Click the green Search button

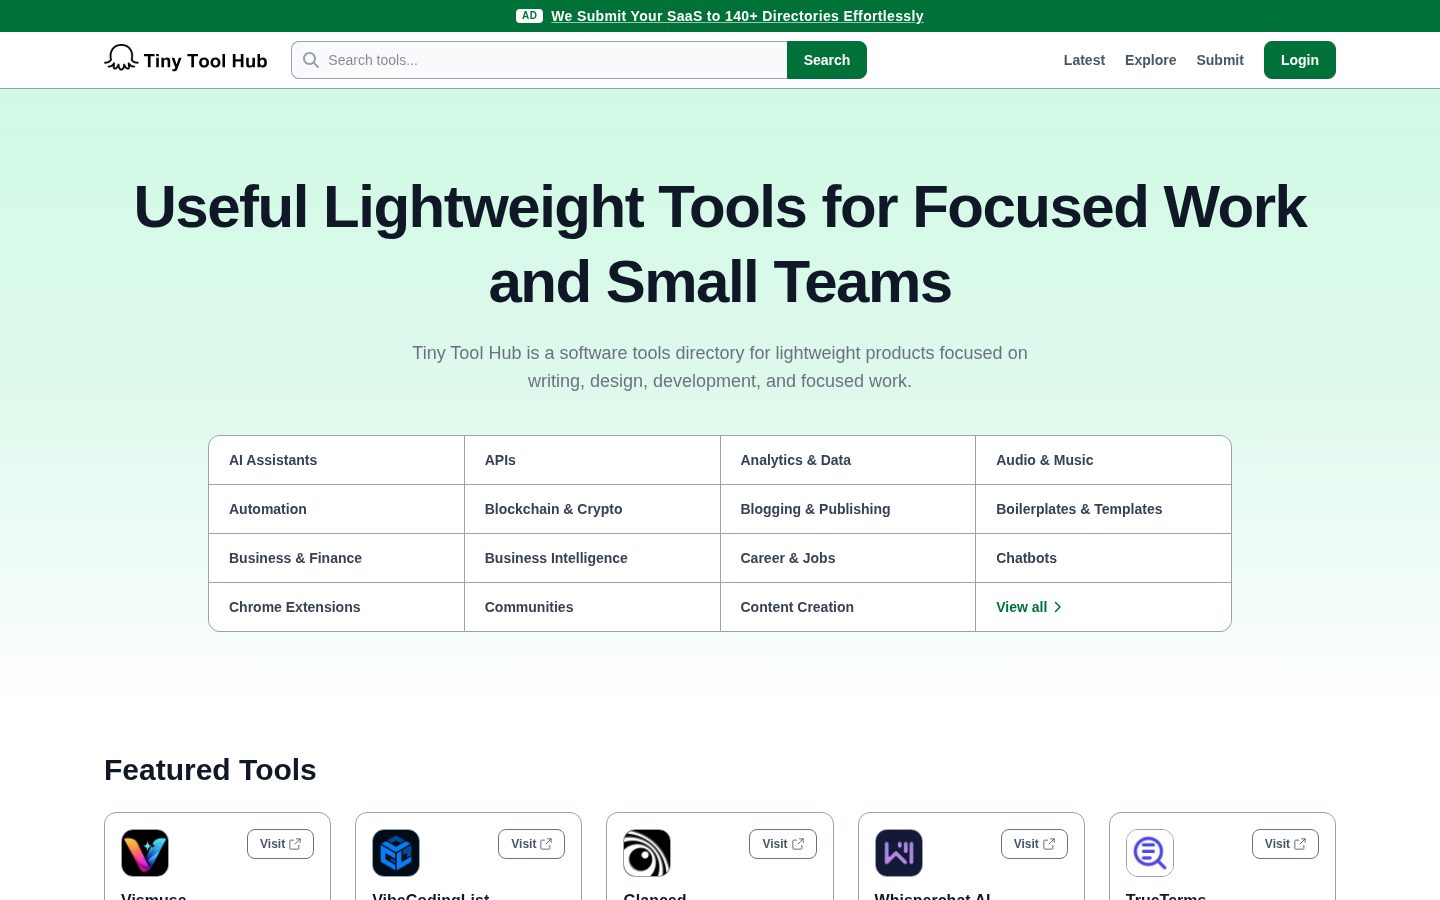tap(827, 60)
